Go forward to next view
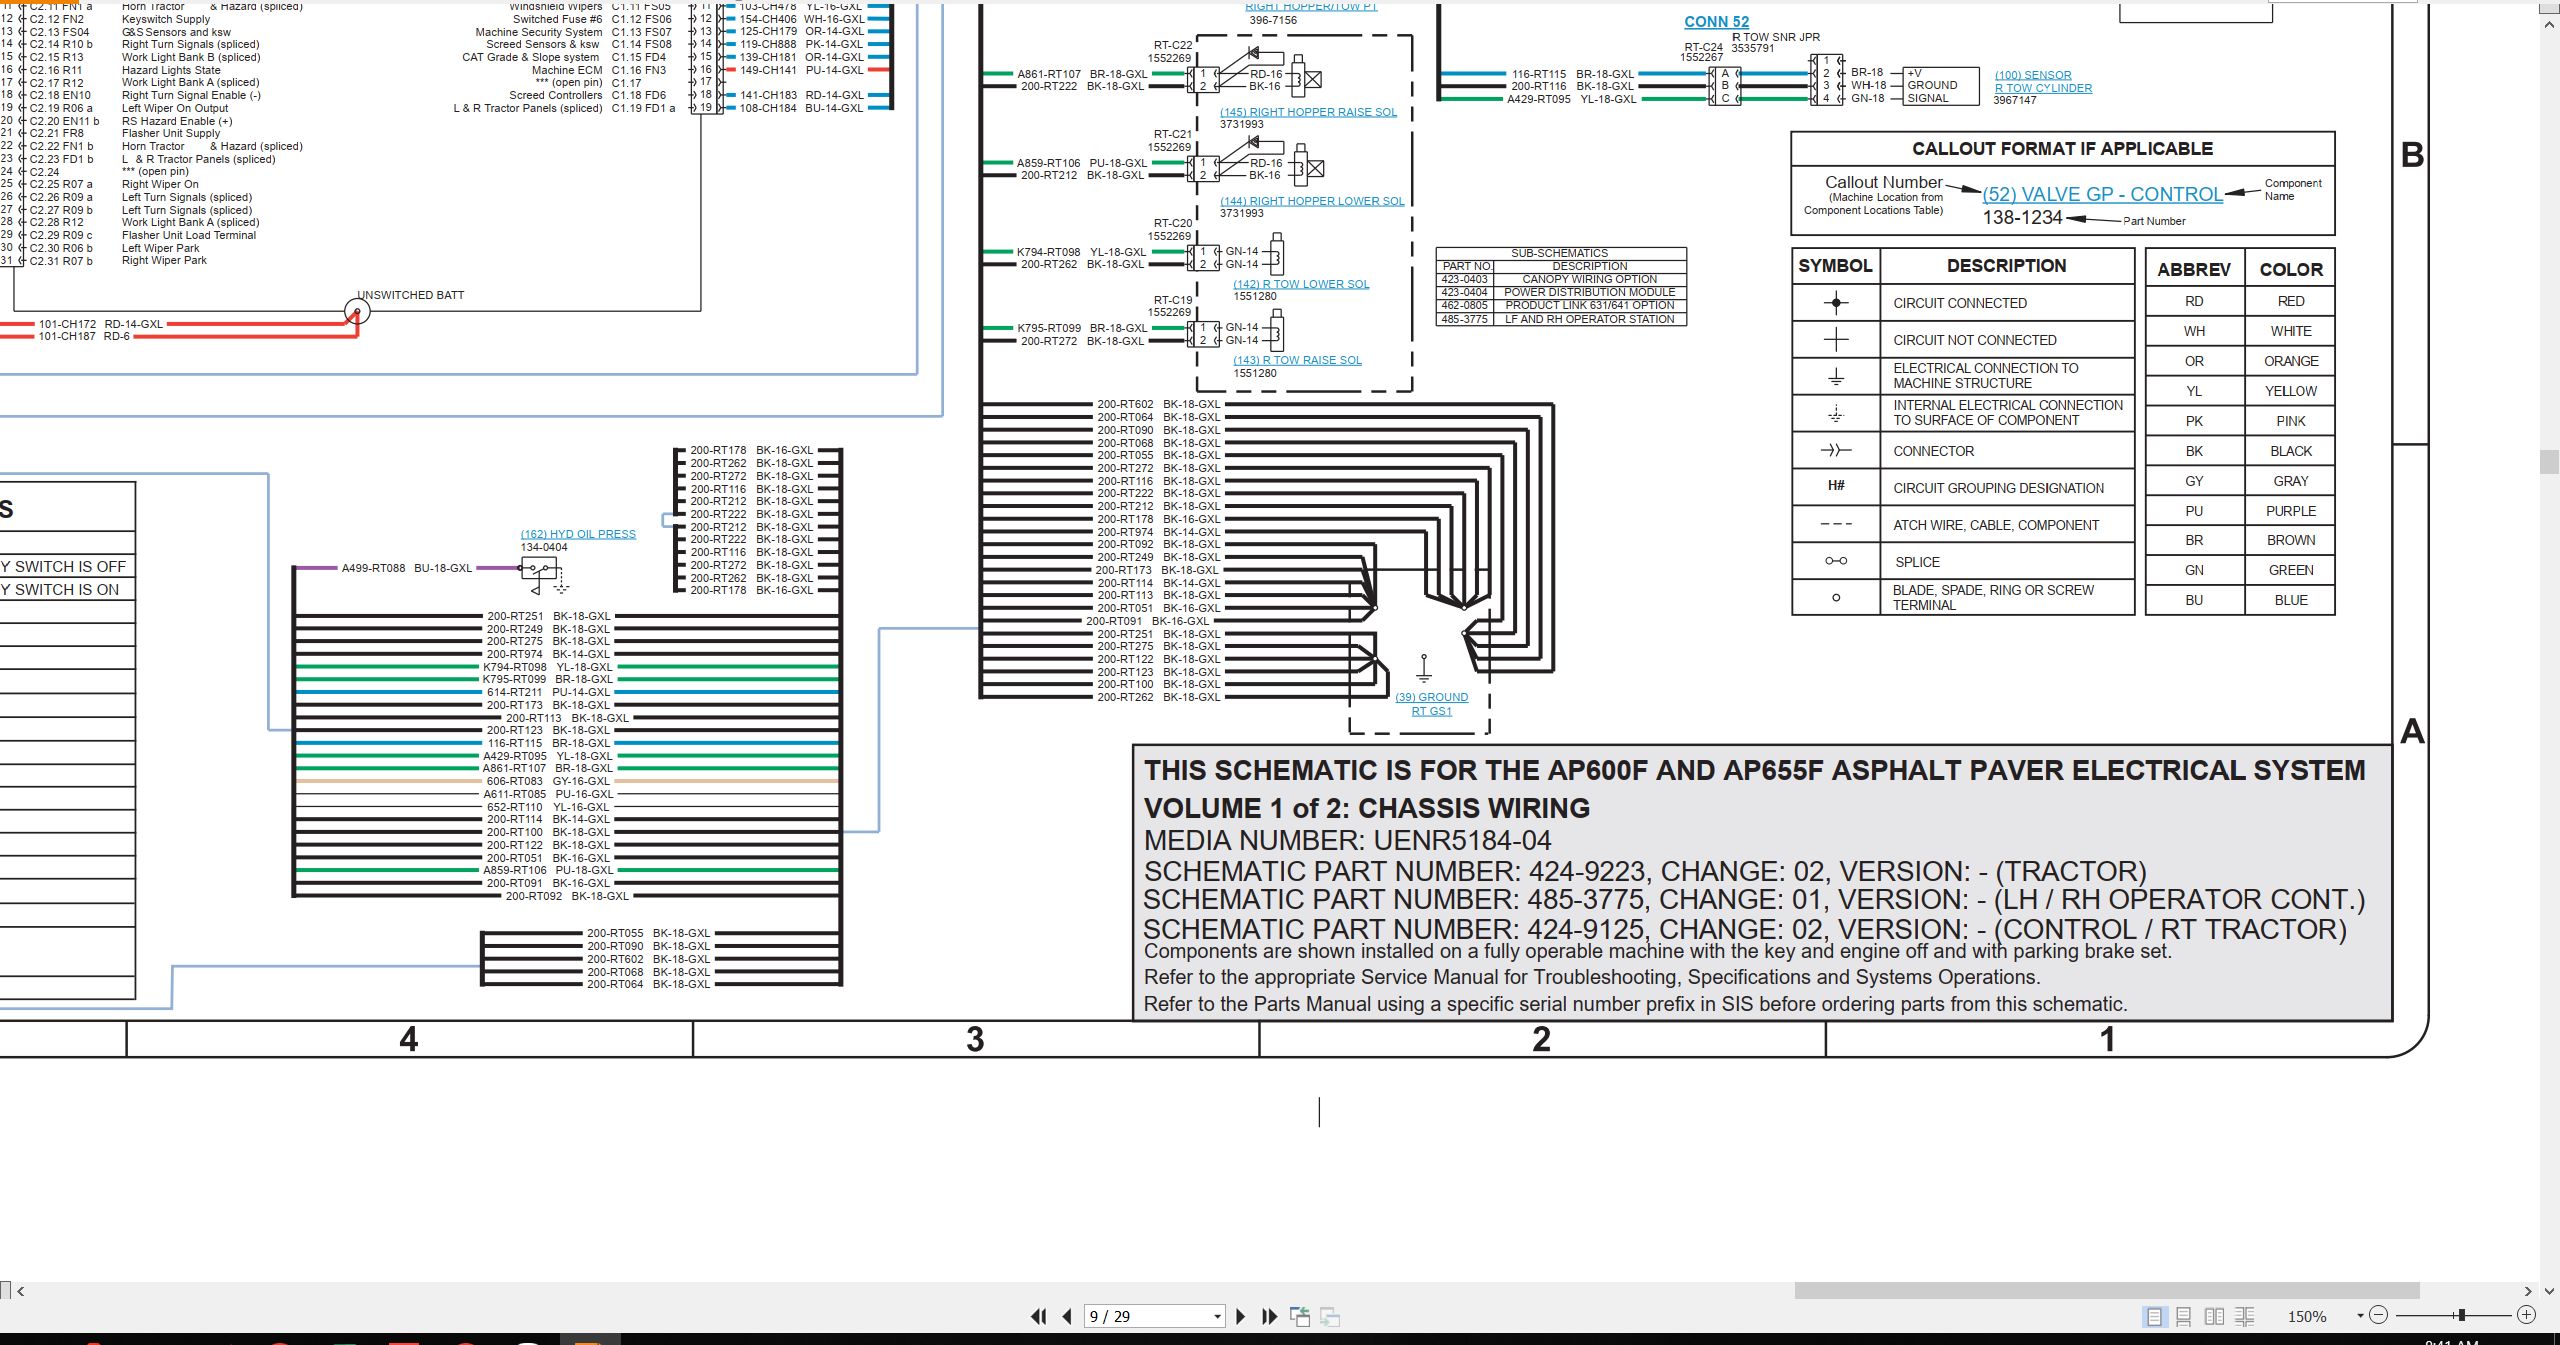 click(1330, 1317)
